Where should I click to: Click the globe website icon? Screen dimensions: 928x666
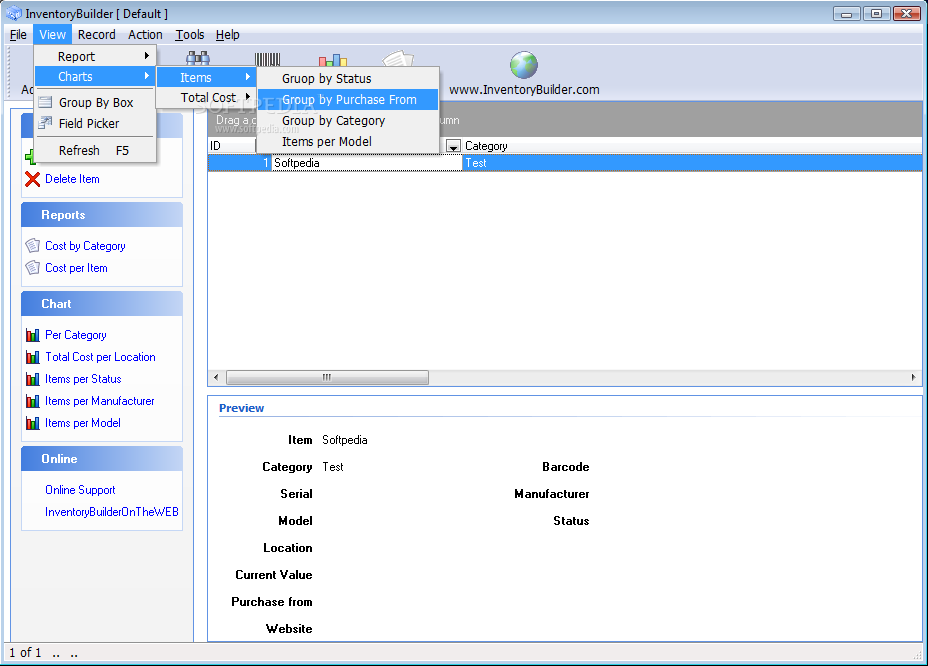point(524,65)
